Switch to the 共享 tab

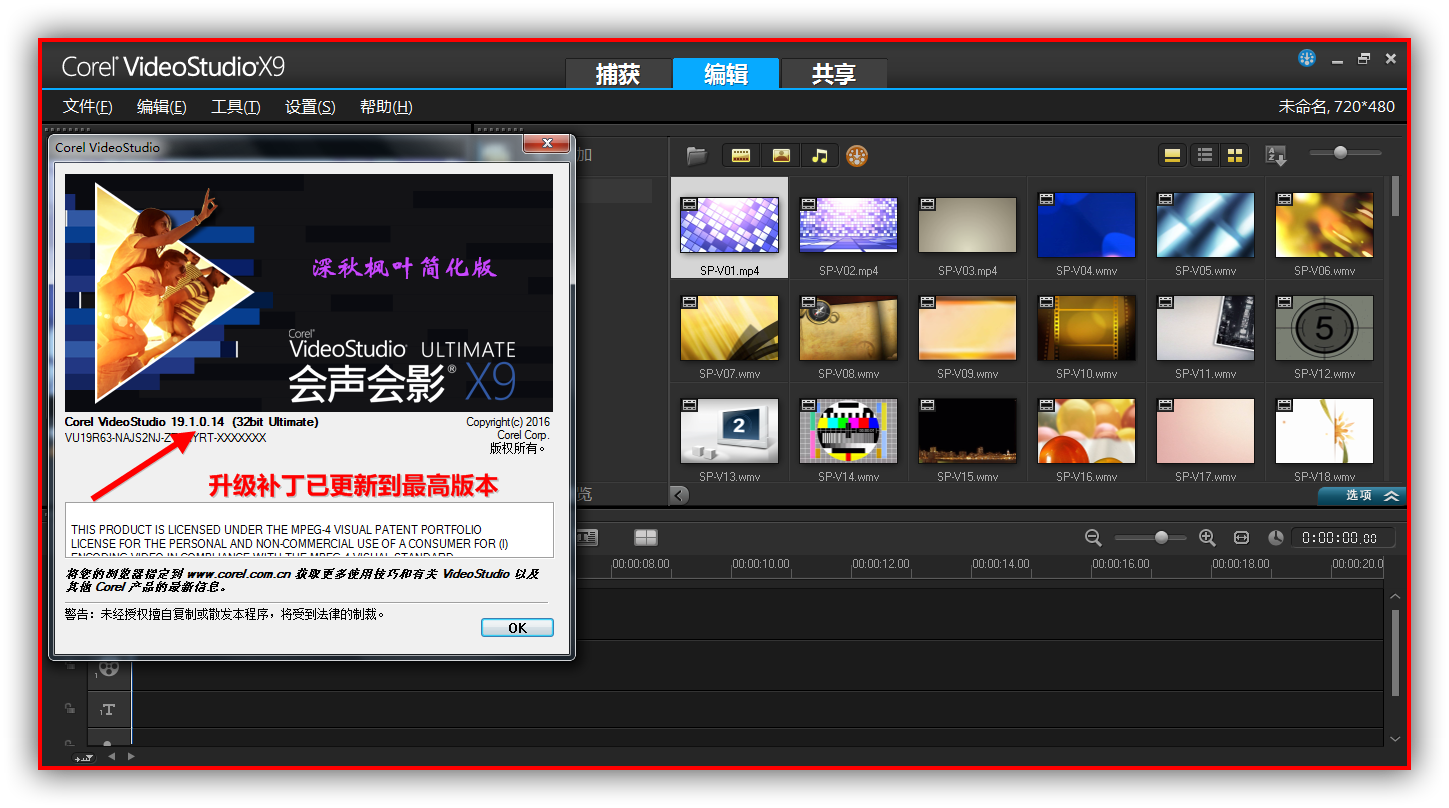[833, 74]
